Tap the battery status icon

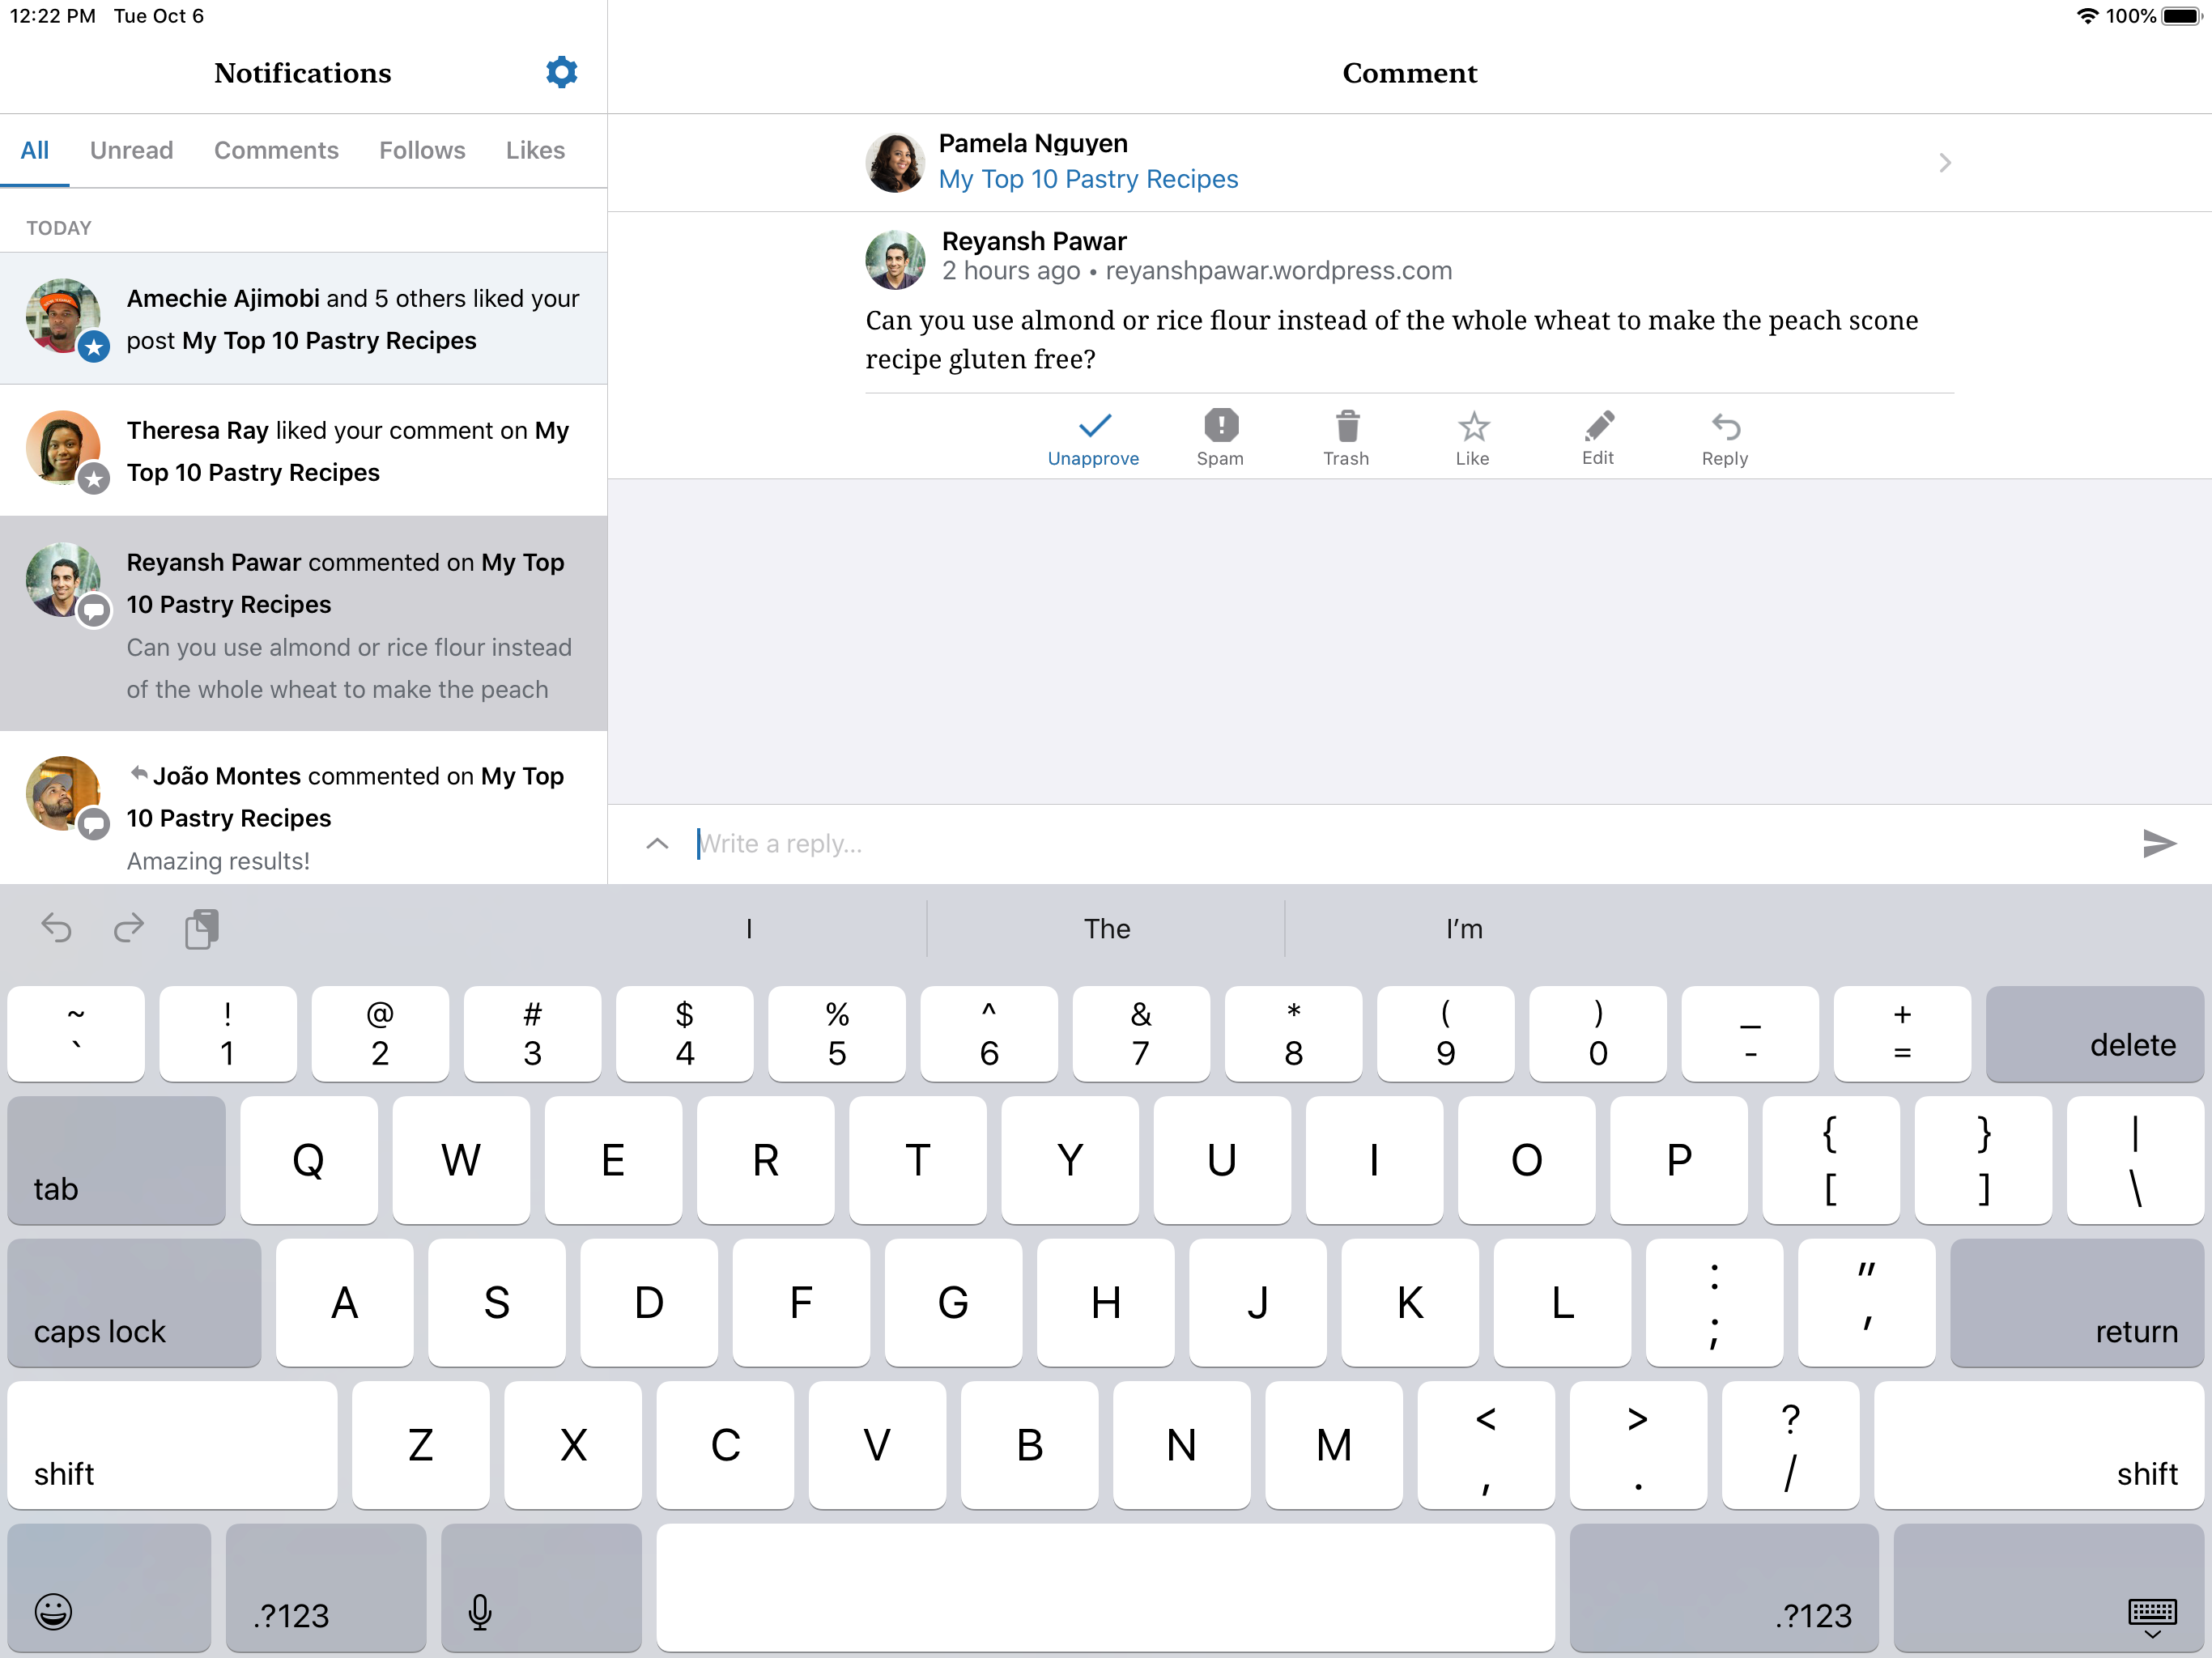[2182, 16]
